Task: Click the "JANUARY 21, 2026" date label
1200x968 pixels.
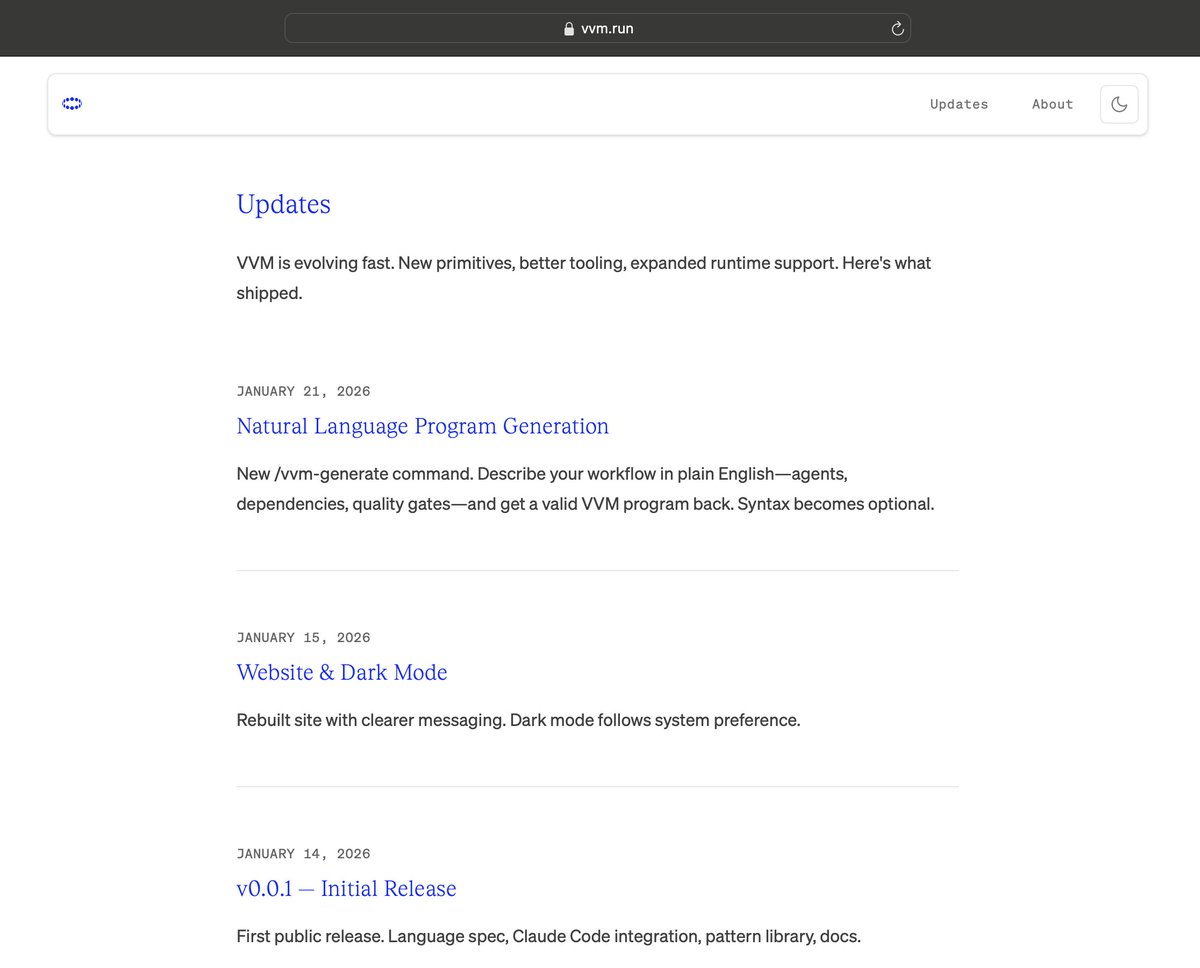Action: click(303, 391)
